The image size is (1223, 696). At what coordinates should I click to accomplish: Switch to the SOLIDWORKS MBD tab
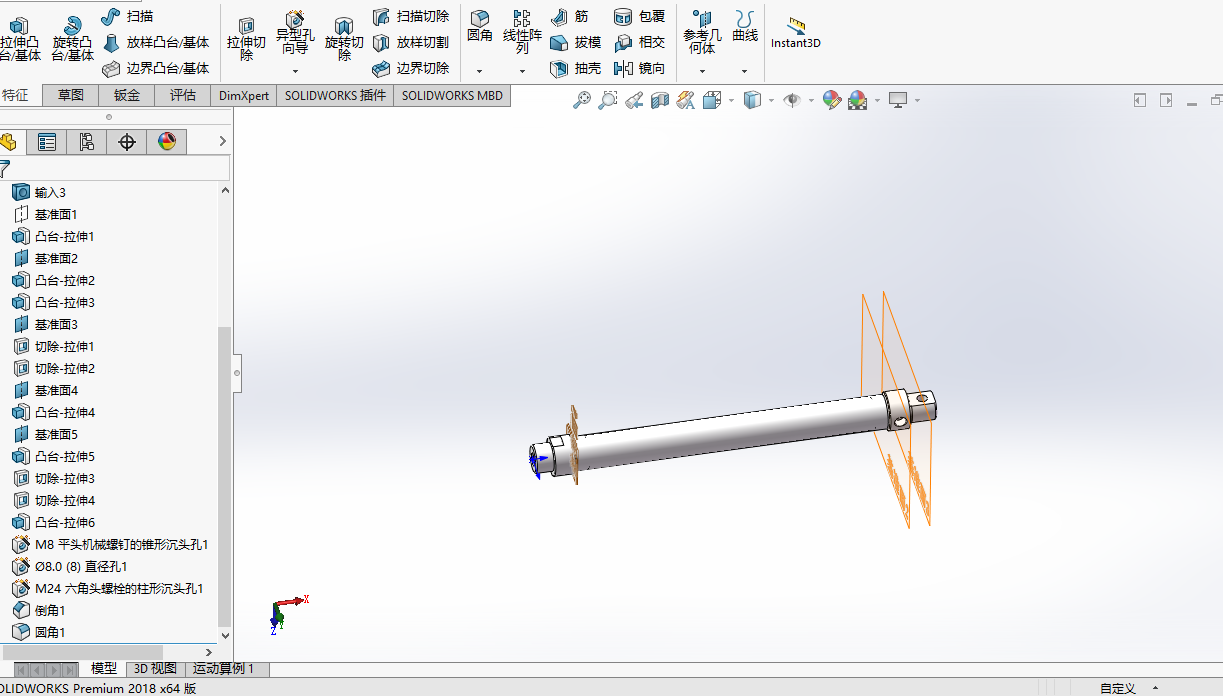point(453,95)
